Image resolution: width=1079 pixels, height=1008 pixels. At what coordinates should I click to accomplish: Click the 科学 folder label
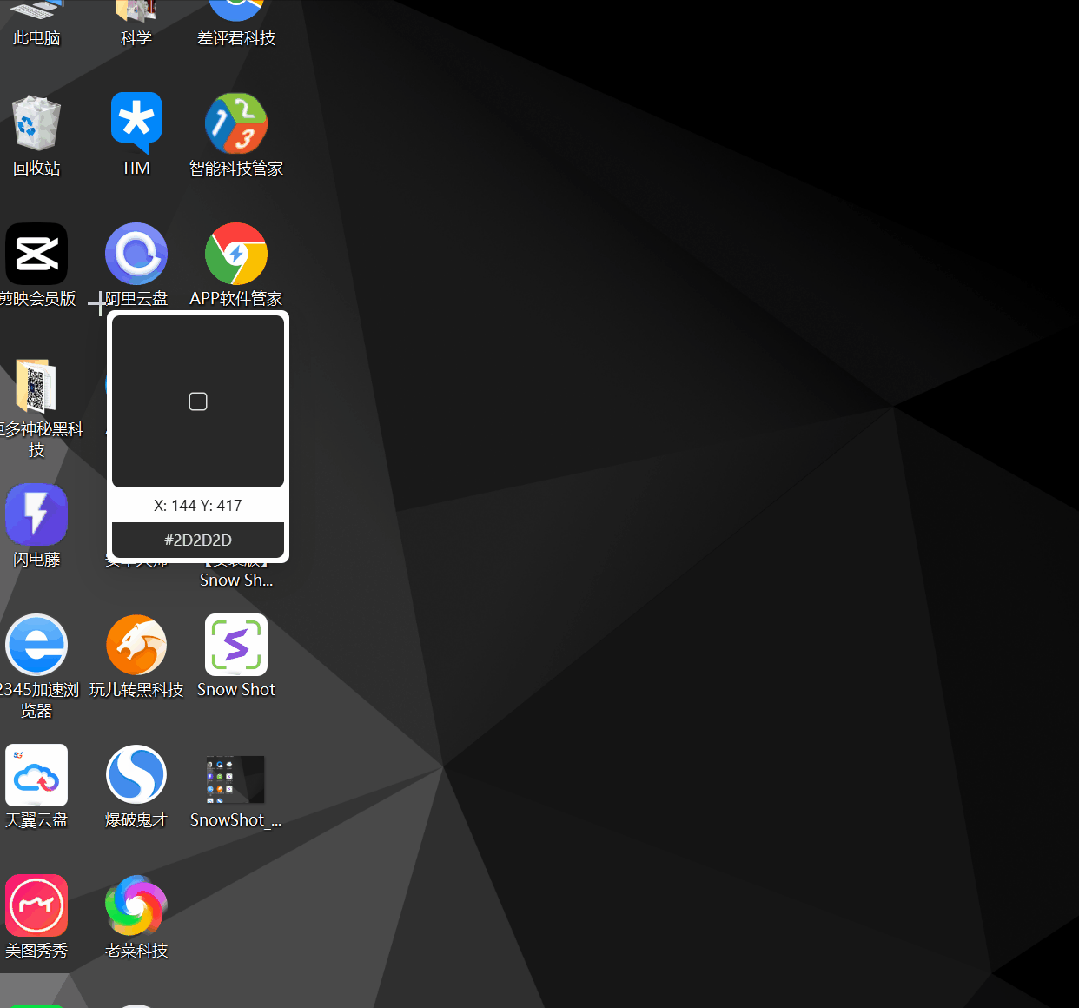click(x=136, y=37)
